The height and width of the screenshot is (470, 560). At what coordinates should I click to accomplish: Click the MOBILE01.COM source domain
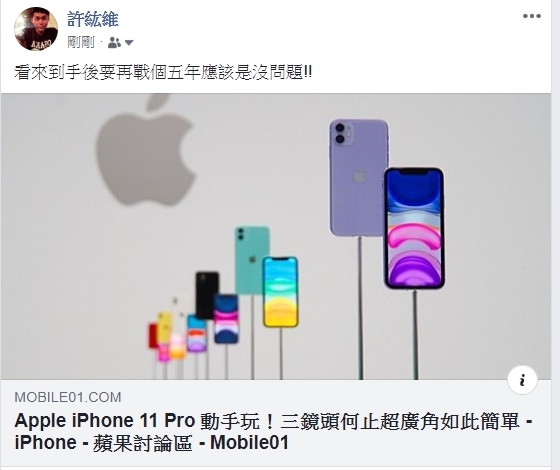[68, 398]
